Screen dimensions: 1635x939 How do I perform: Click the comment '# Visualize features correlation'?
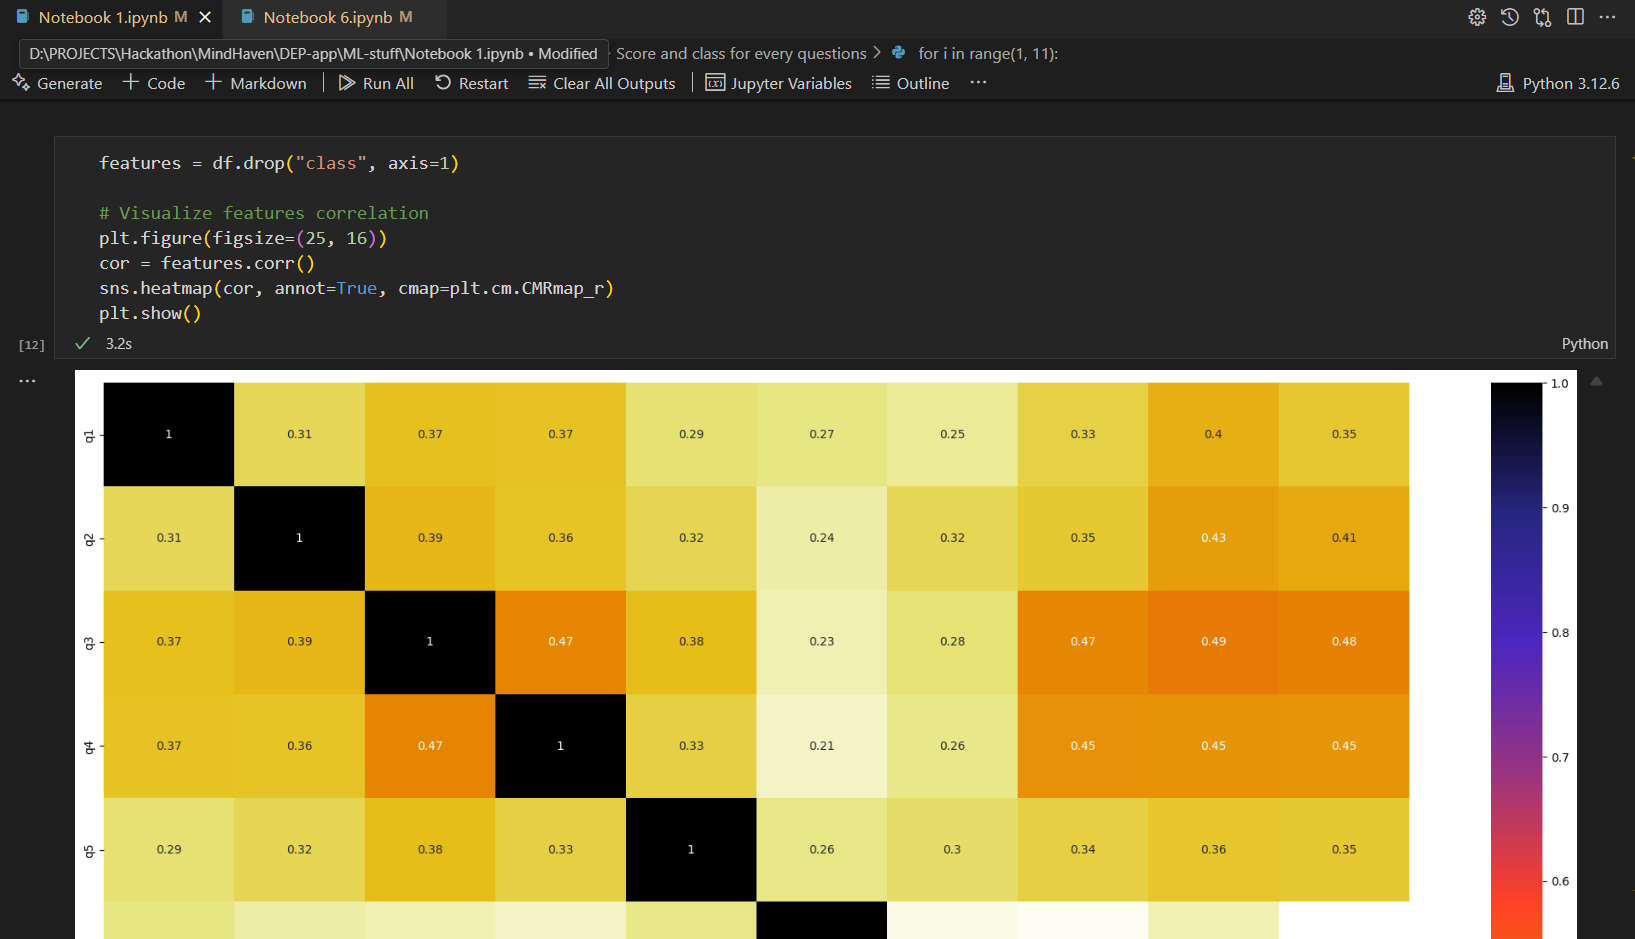[264, 213]
